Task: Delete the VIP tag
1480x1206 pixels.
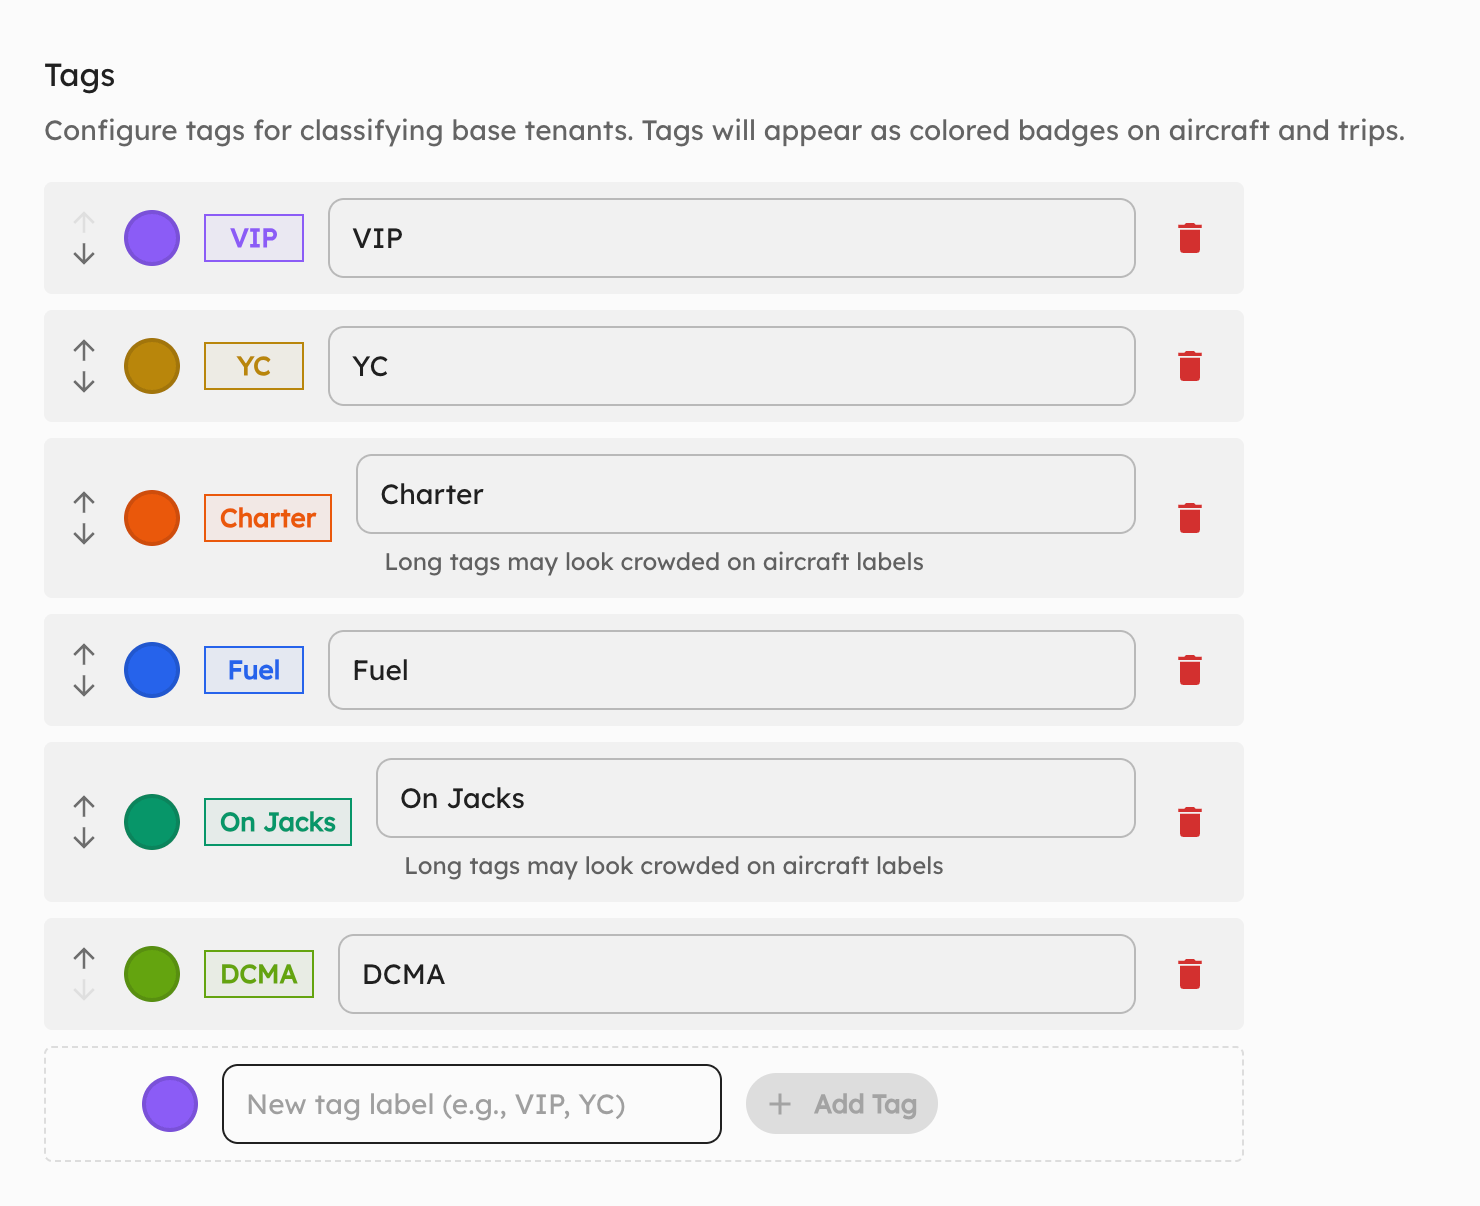Action: pyautogui.click(x=1189, y=238)
